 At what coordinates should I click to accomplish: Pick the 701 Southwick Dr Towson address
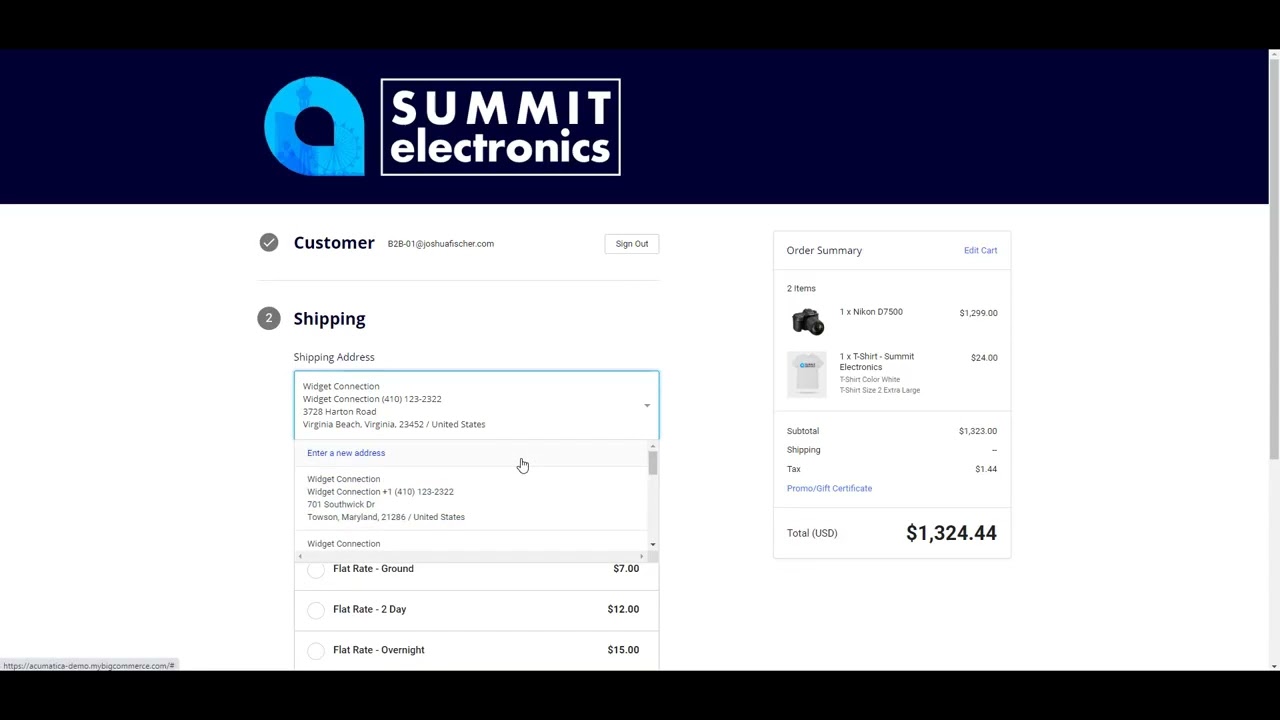click(x=472, y=498)
